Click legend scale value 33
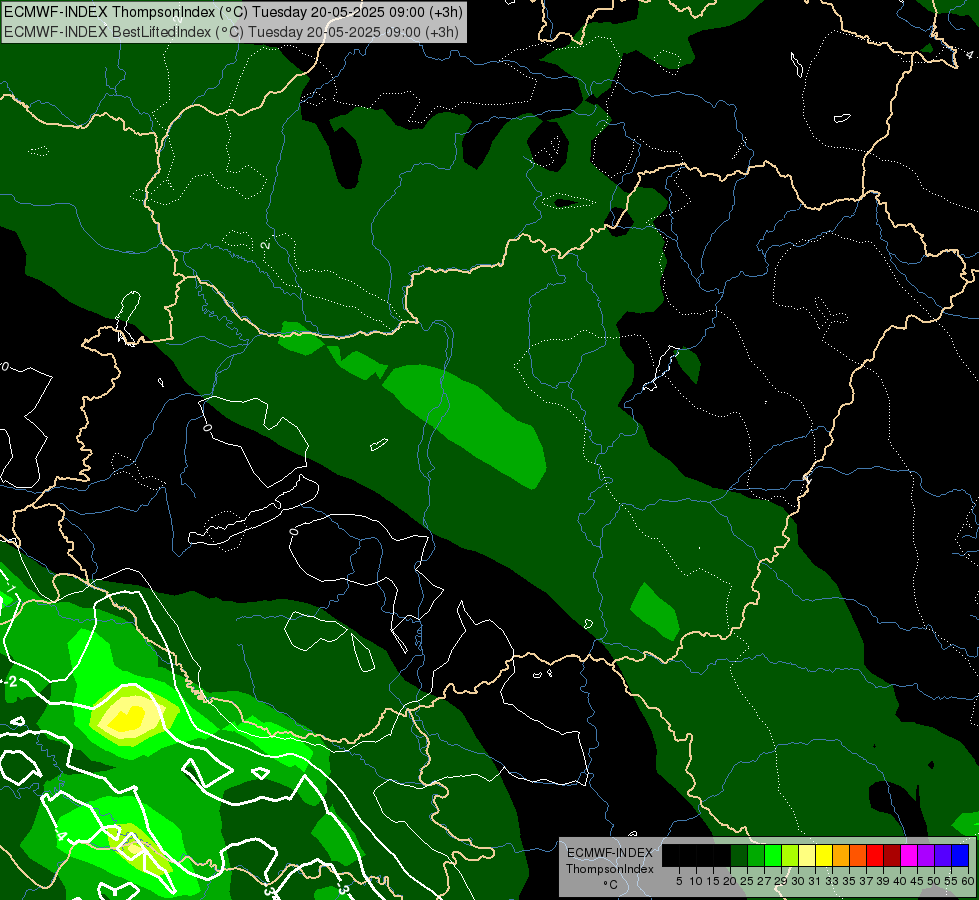The width and height of the screenshot is (979, 900). [832, 881]
